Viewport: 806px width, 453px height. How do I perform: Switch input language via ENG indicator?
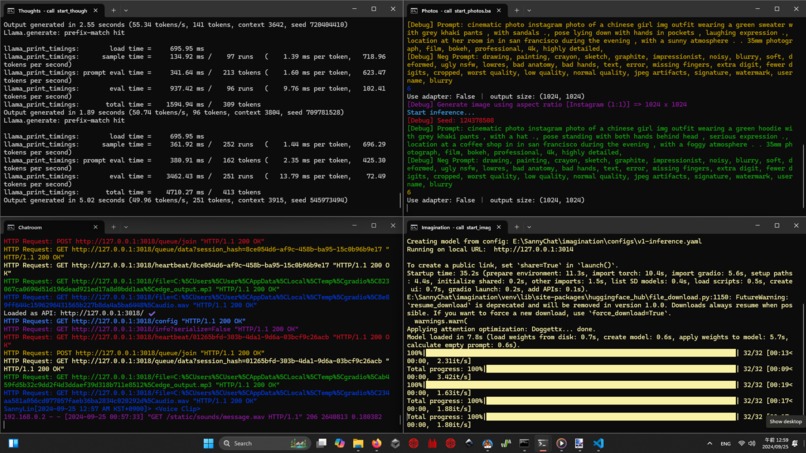coord(725,443)
